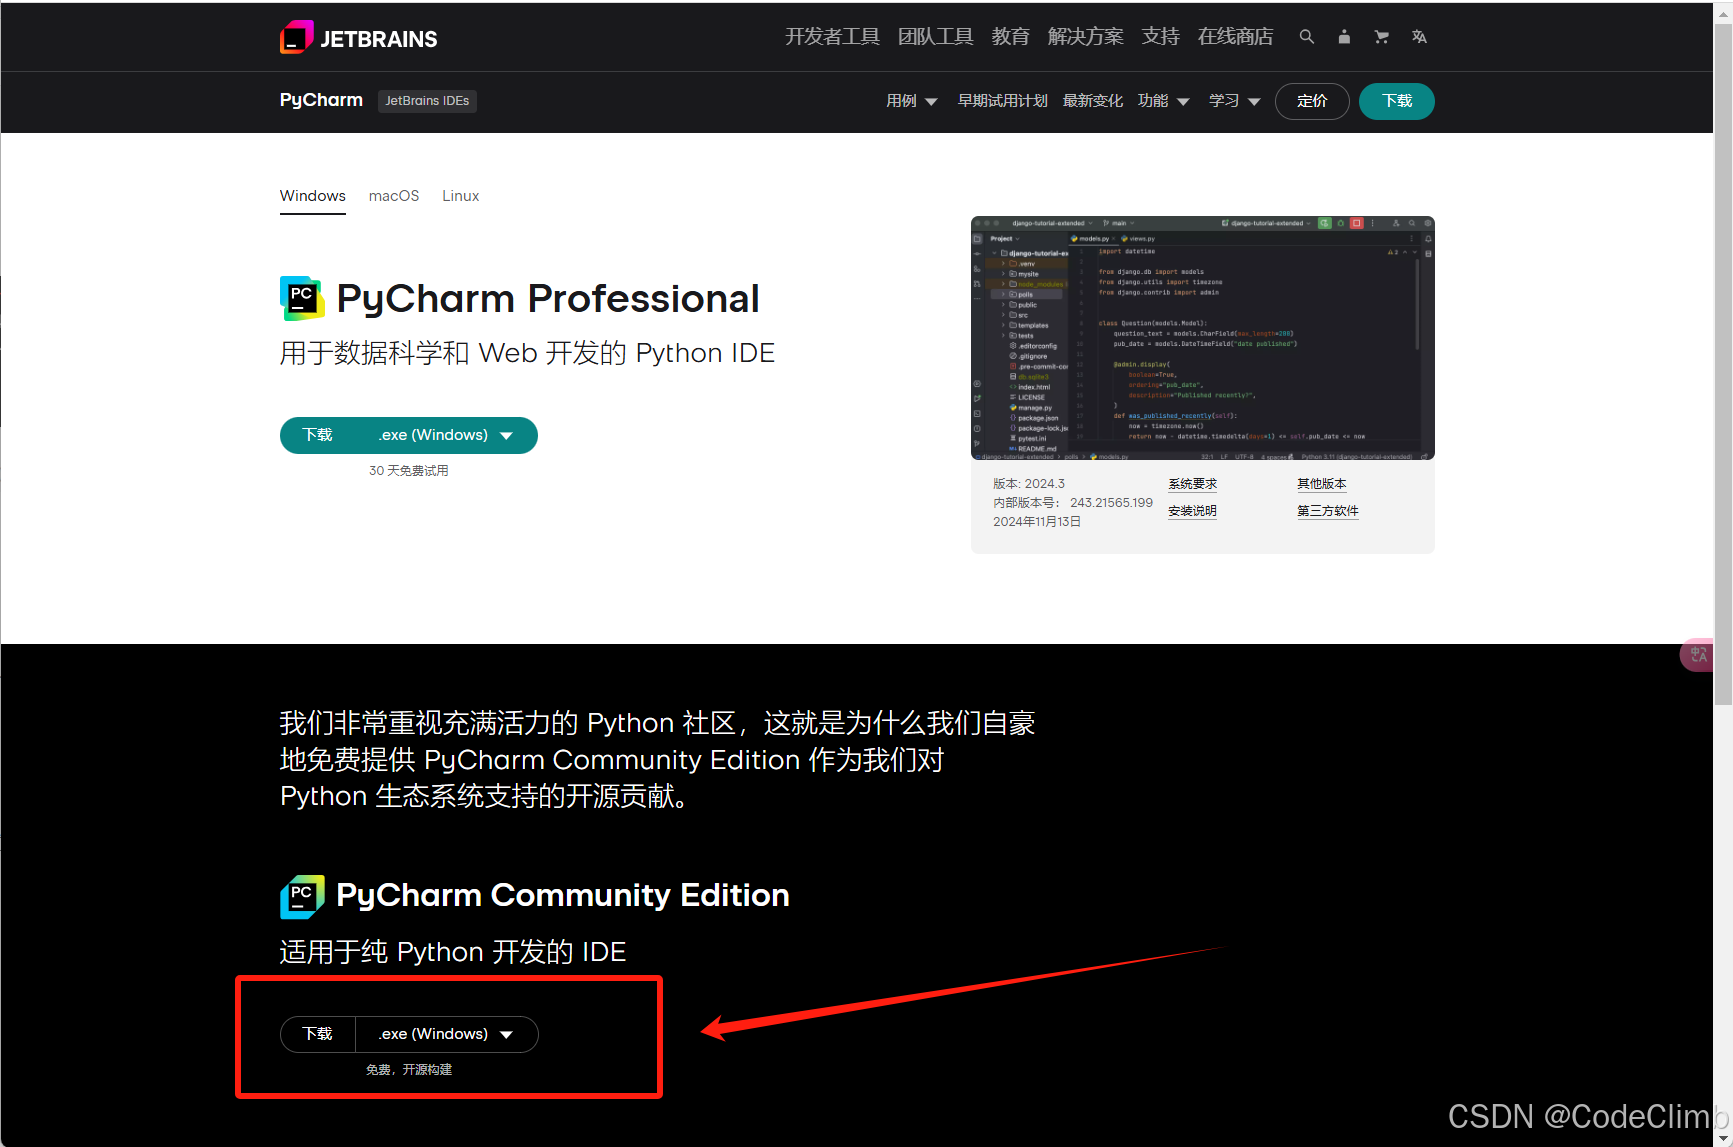
Task: Open the 安装说明 link
Action: [1192, 511]
